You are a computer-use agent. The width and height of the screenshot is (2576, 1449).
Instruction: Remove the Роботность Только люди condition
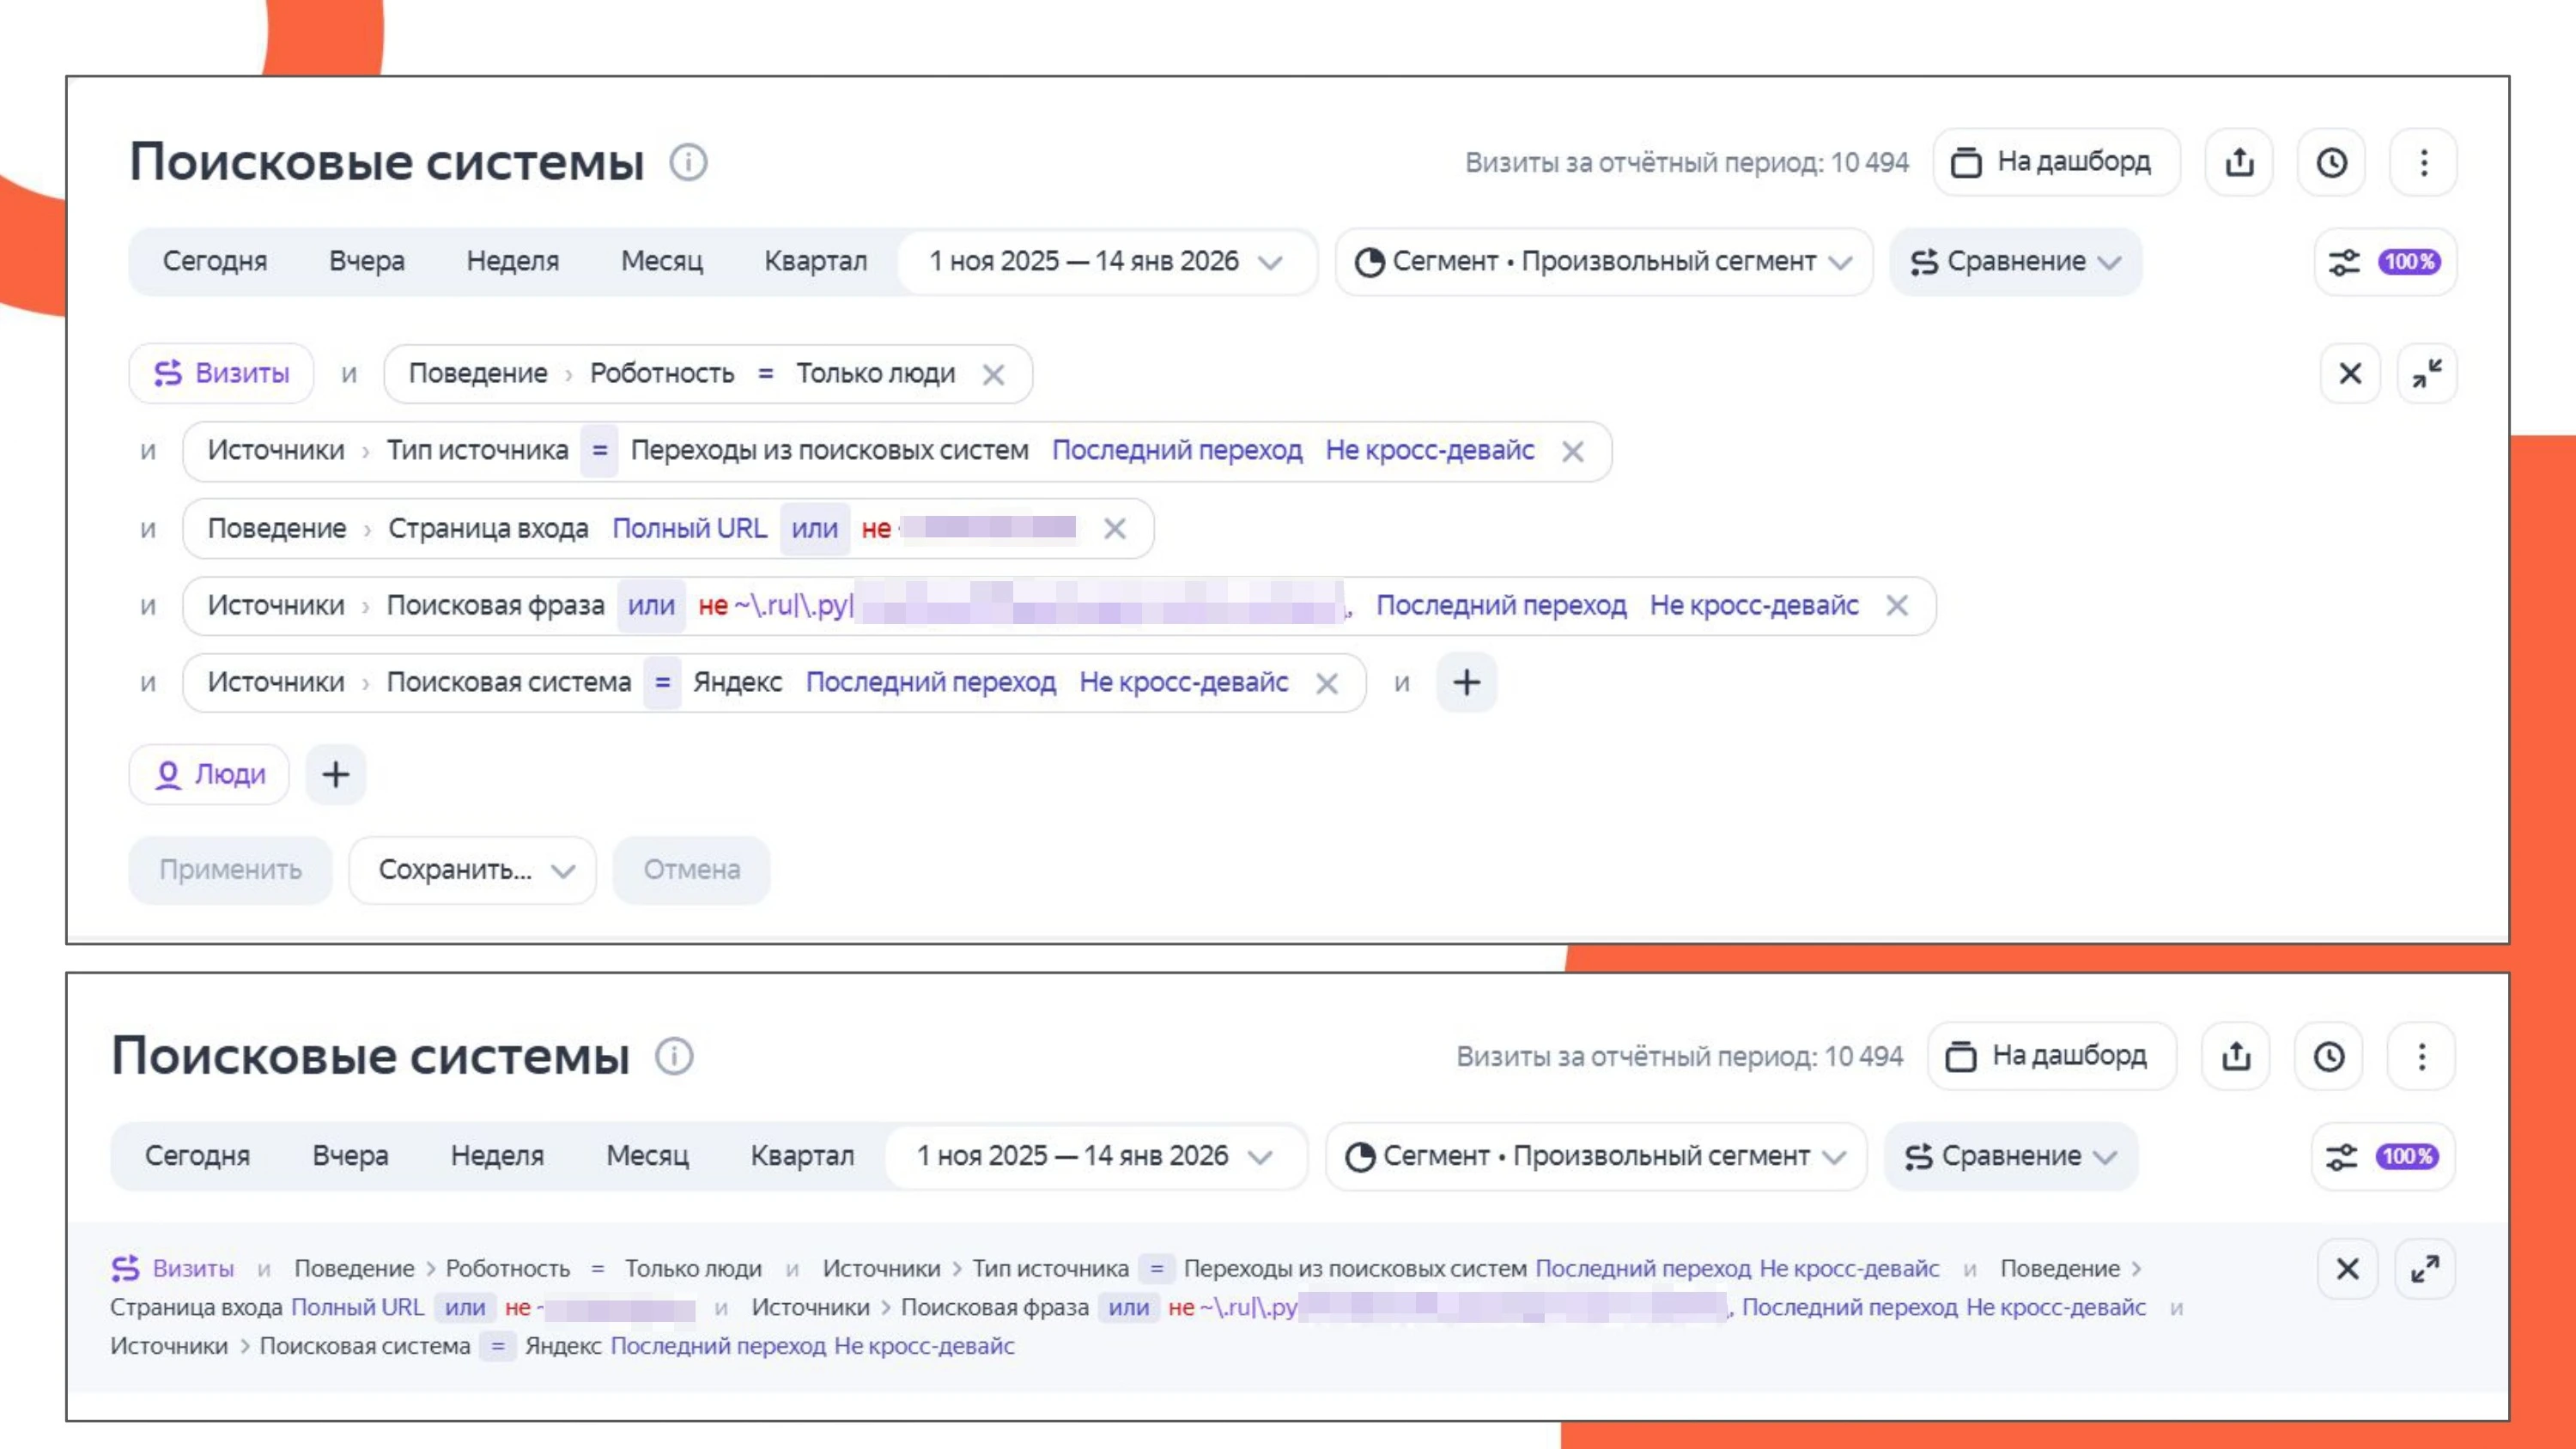[x=993, y=375]
